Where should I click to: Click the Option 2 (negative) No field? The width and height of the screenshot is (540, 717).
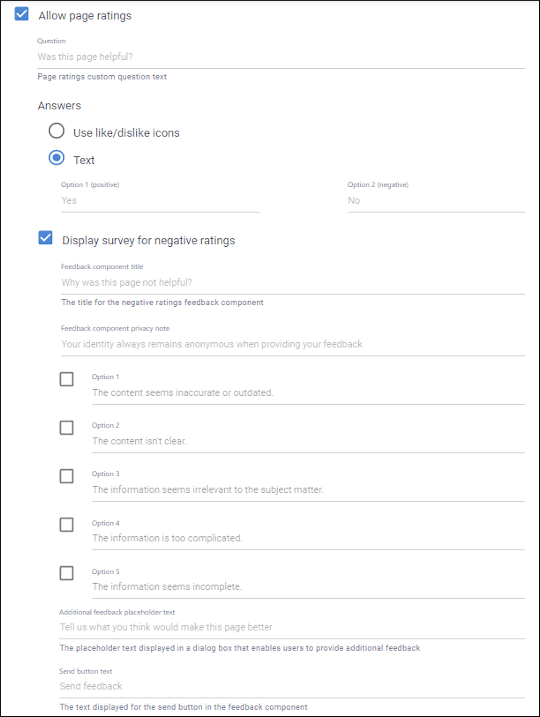coord(436,201)
